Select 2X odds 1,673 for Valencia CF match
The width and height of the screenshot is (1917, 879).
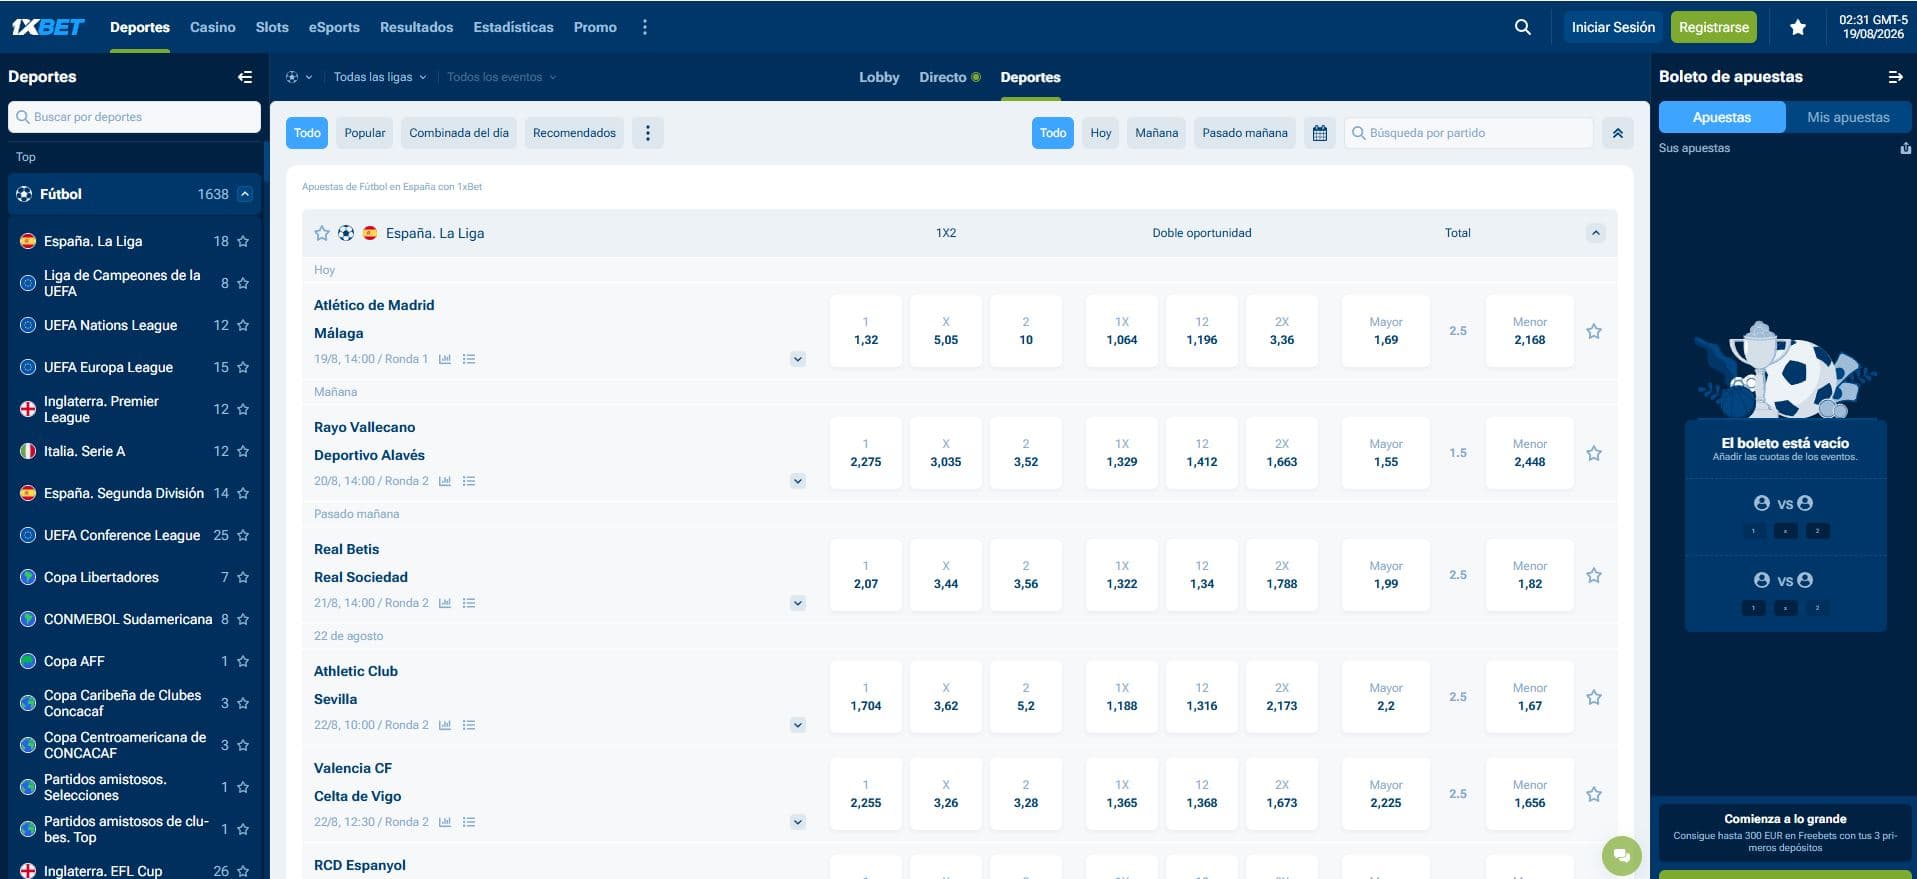[1282, 794]
